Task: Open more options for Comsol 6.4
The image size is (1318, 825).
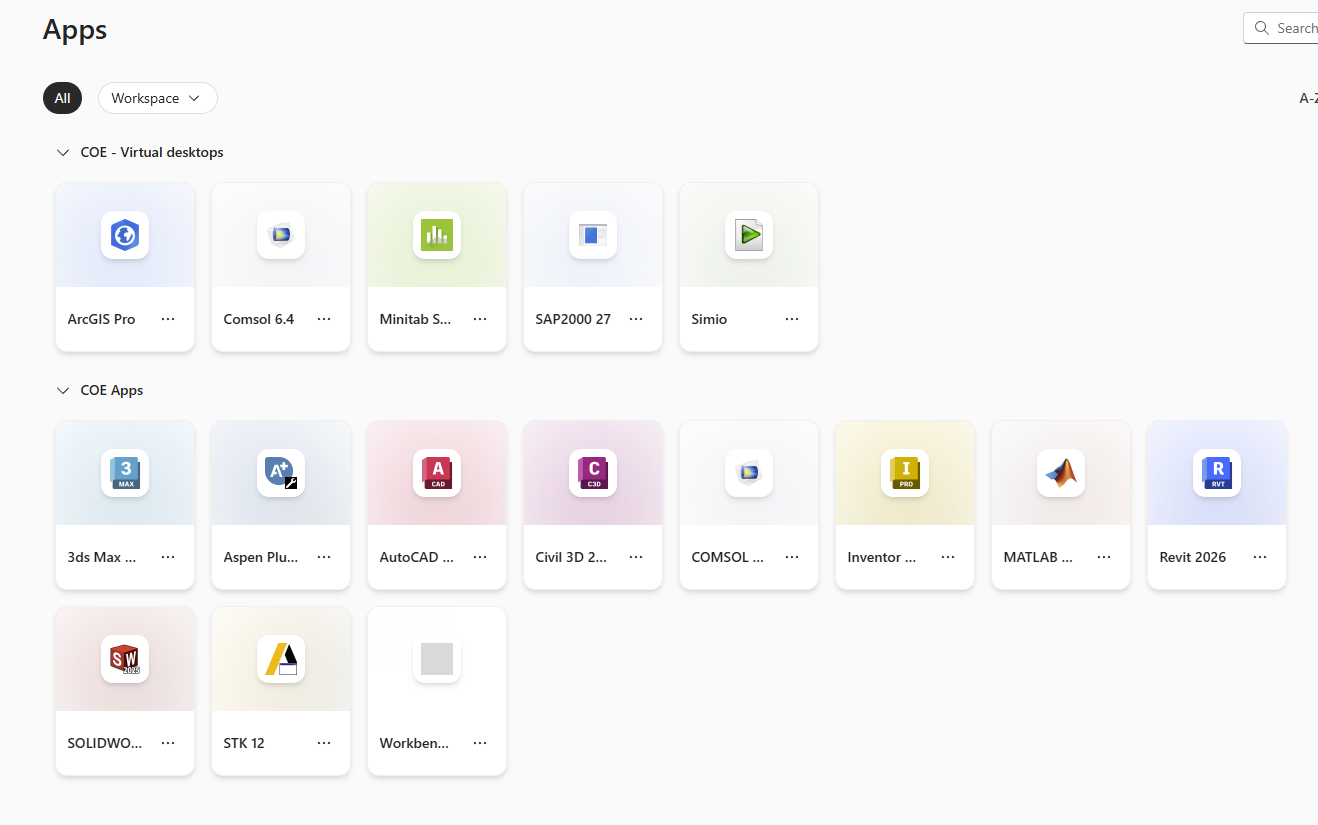Action: pyautogui.click(x=324, y=319)
